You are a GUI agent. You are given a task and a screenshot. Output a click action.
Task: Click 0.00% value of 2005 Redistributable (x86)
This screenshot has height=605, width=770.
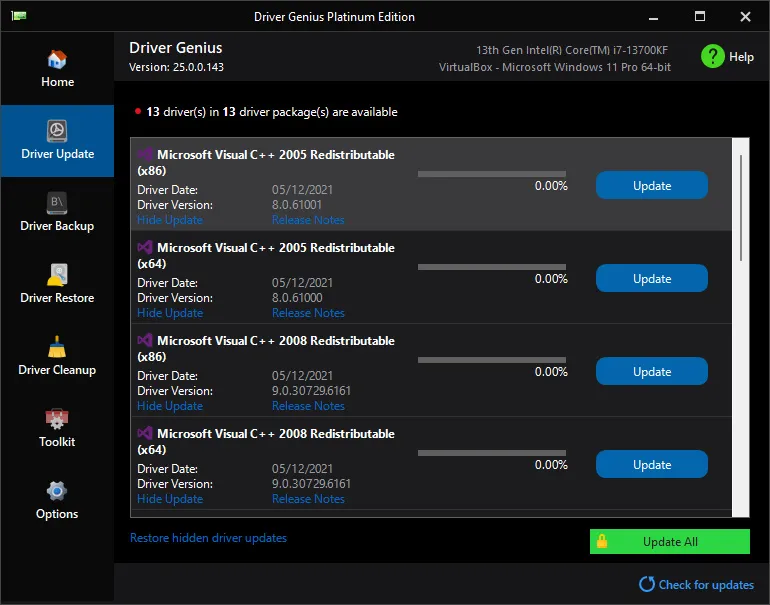point(551,186)
